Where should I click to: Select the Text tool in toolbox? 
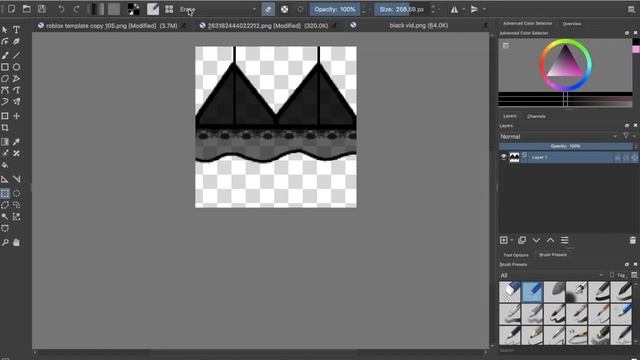point(16,30)
